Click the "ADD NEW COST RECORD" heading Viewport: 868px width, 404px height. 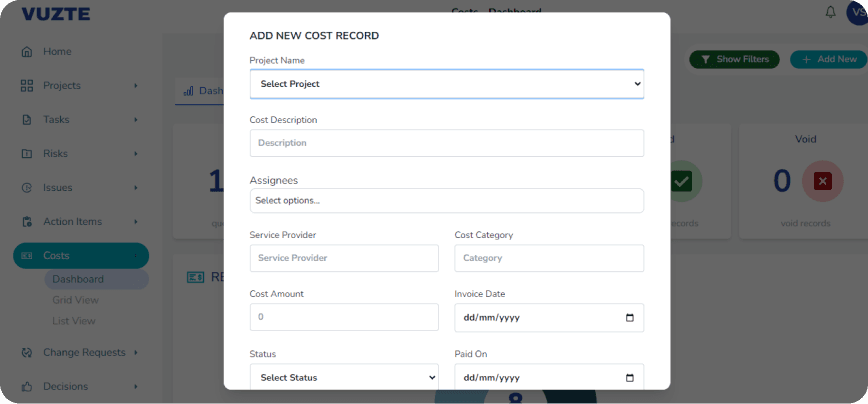pyautogui.click(x=314, y=36)
